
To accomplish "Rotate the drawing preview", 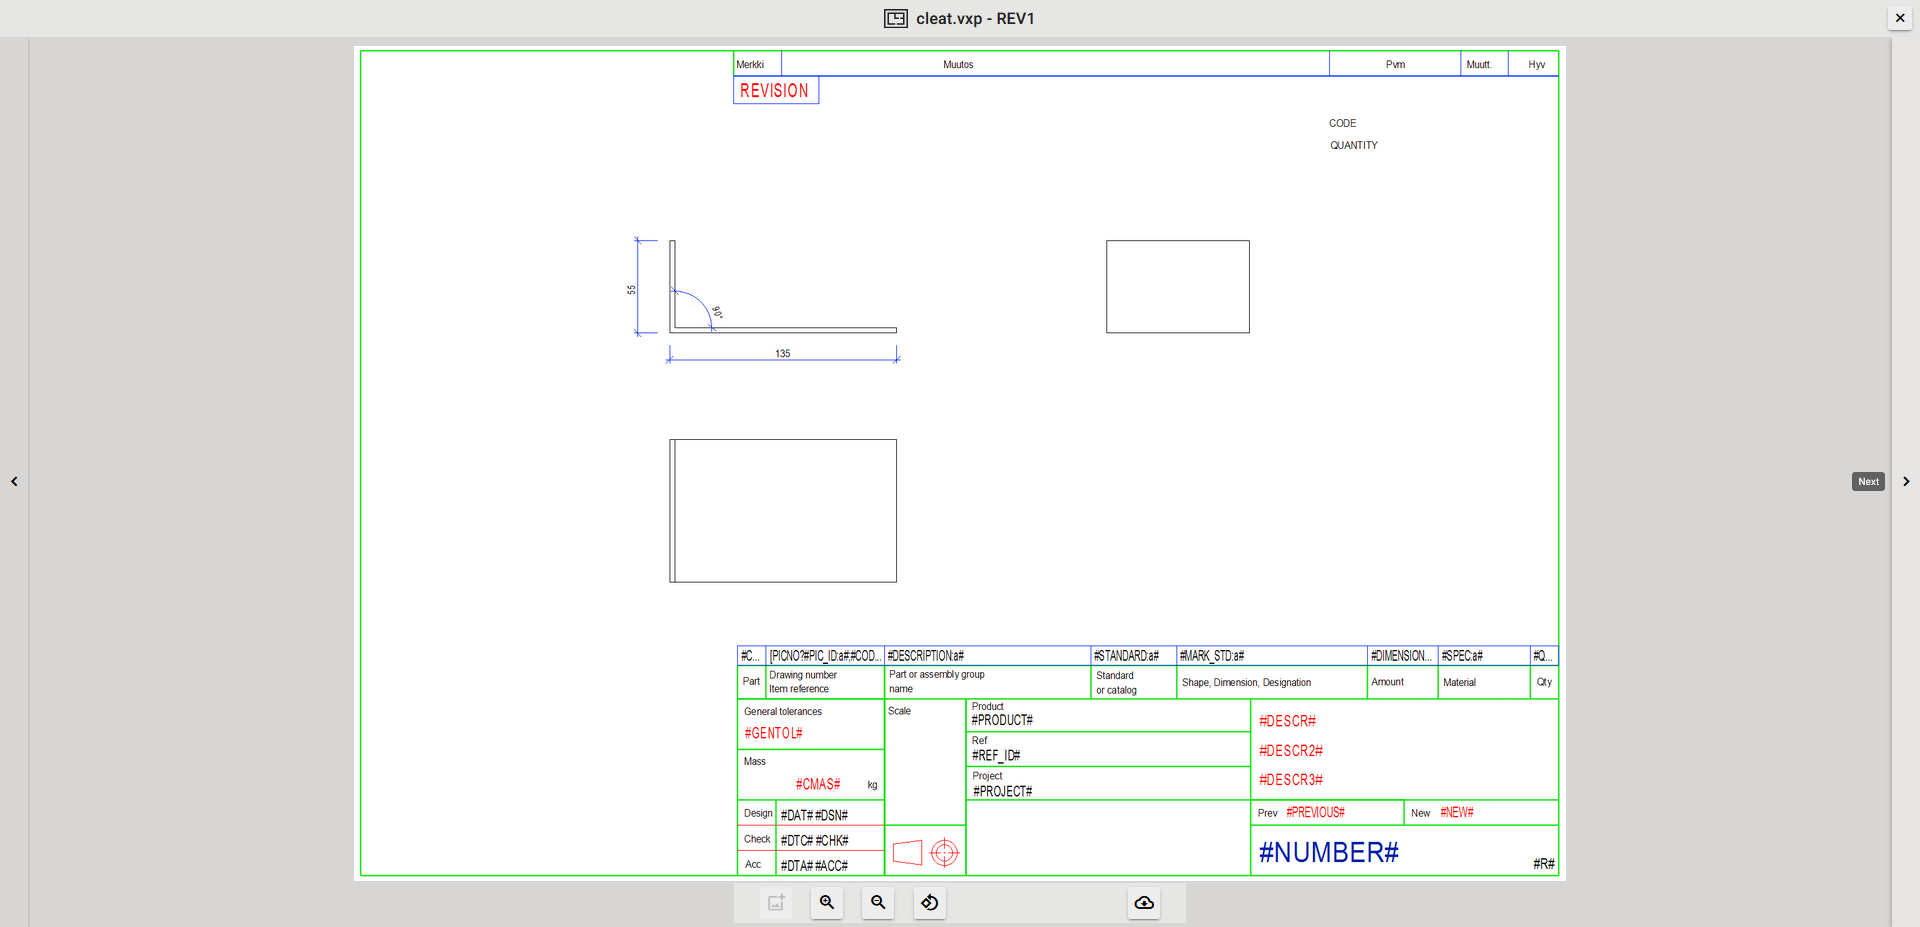I will pyautogui.click(x=930, y=903).
